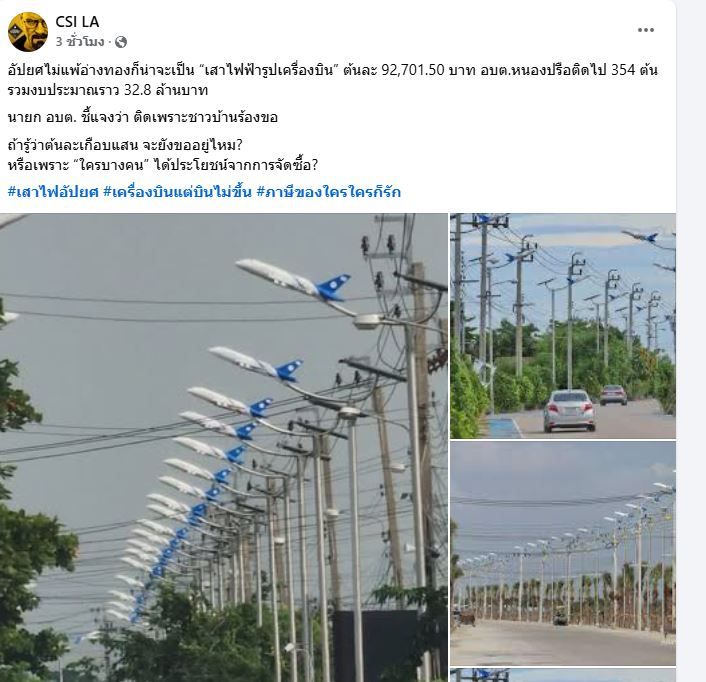Open hashtag #ภาษีของใครใครก็รัก
The image size is (706, 682).
click(x=329, y=192)
